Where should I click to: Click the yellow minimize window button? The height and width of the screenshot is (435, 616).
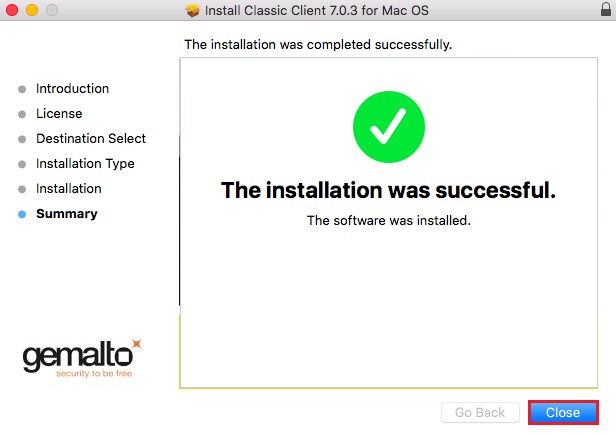[x=32, y=10]
